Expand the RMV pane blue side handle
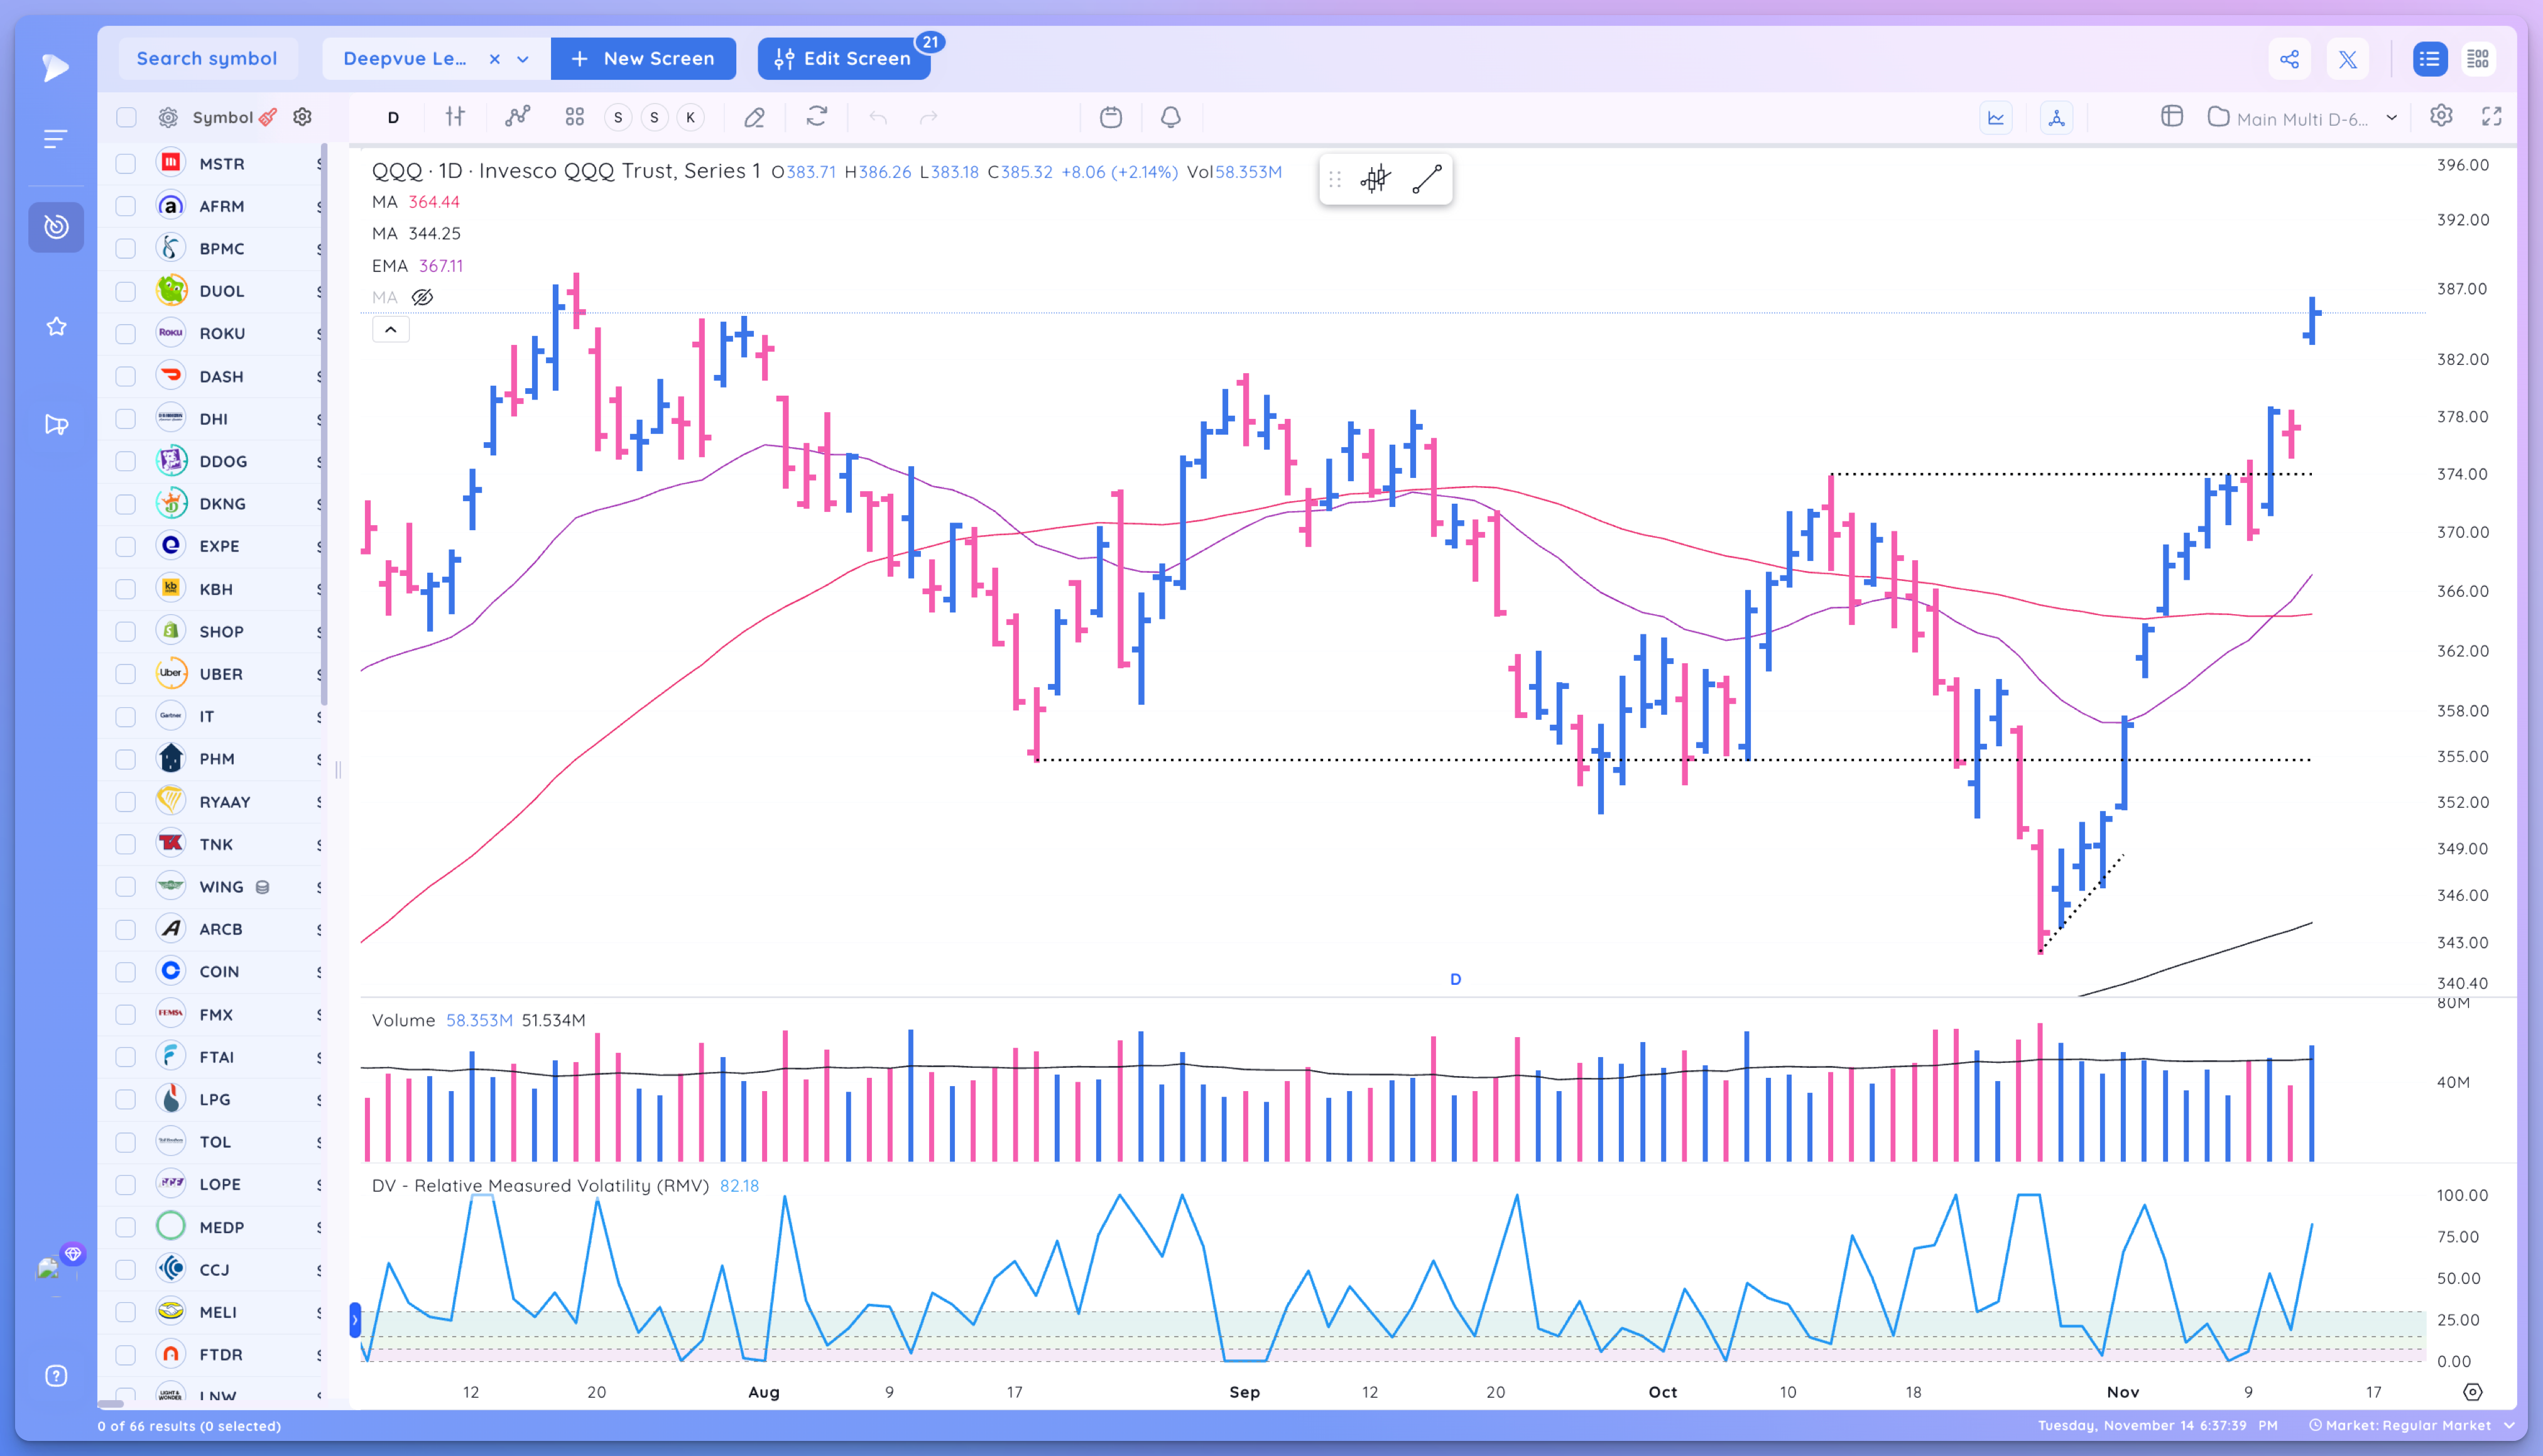 [355, 1320]
